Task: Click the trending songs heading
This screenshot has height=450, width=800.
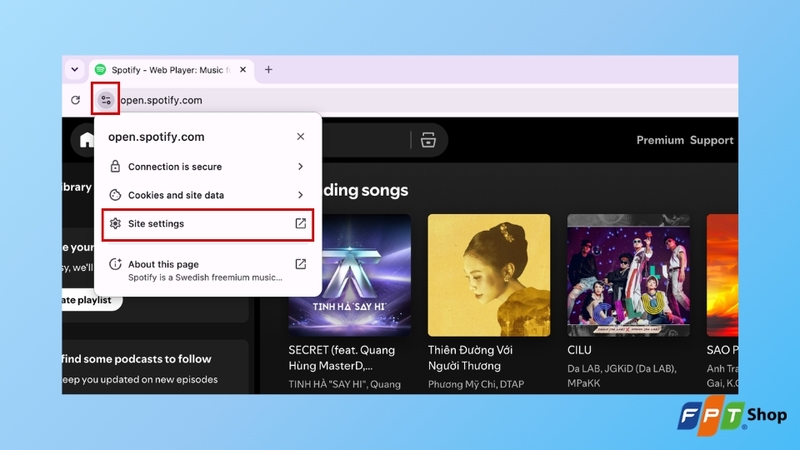Action: coord(365,190)
